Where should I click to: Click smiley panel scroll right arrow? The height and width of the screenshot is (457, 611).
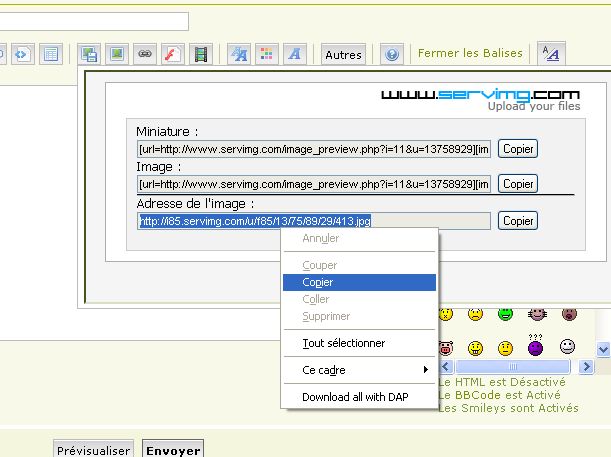tap(586, 367)
